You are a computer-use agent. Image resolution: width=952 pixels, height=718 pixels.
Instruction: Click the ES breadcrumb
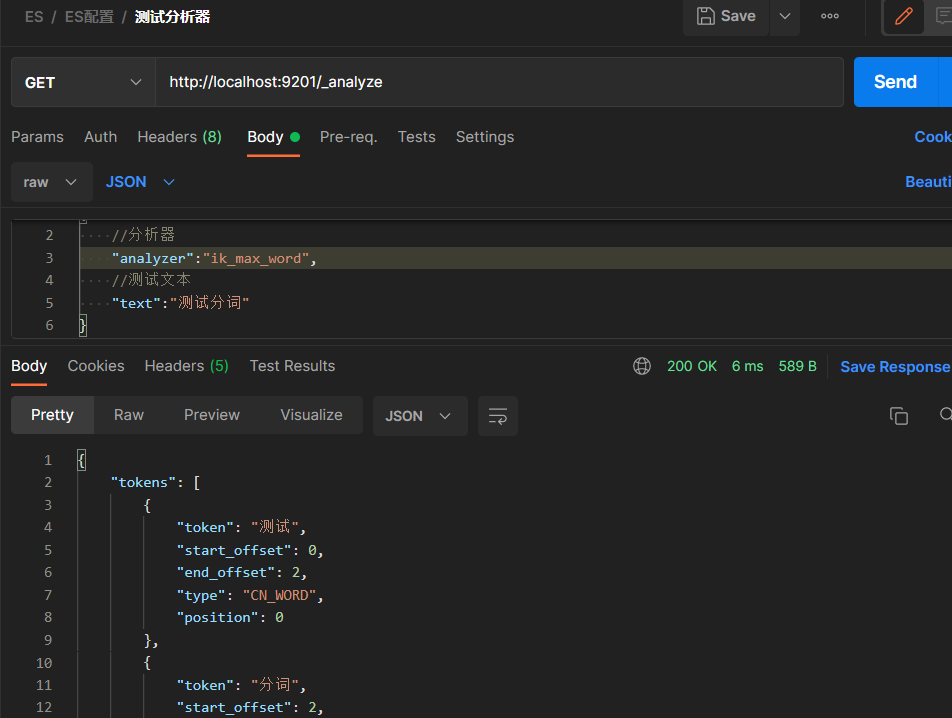point(34,17)
